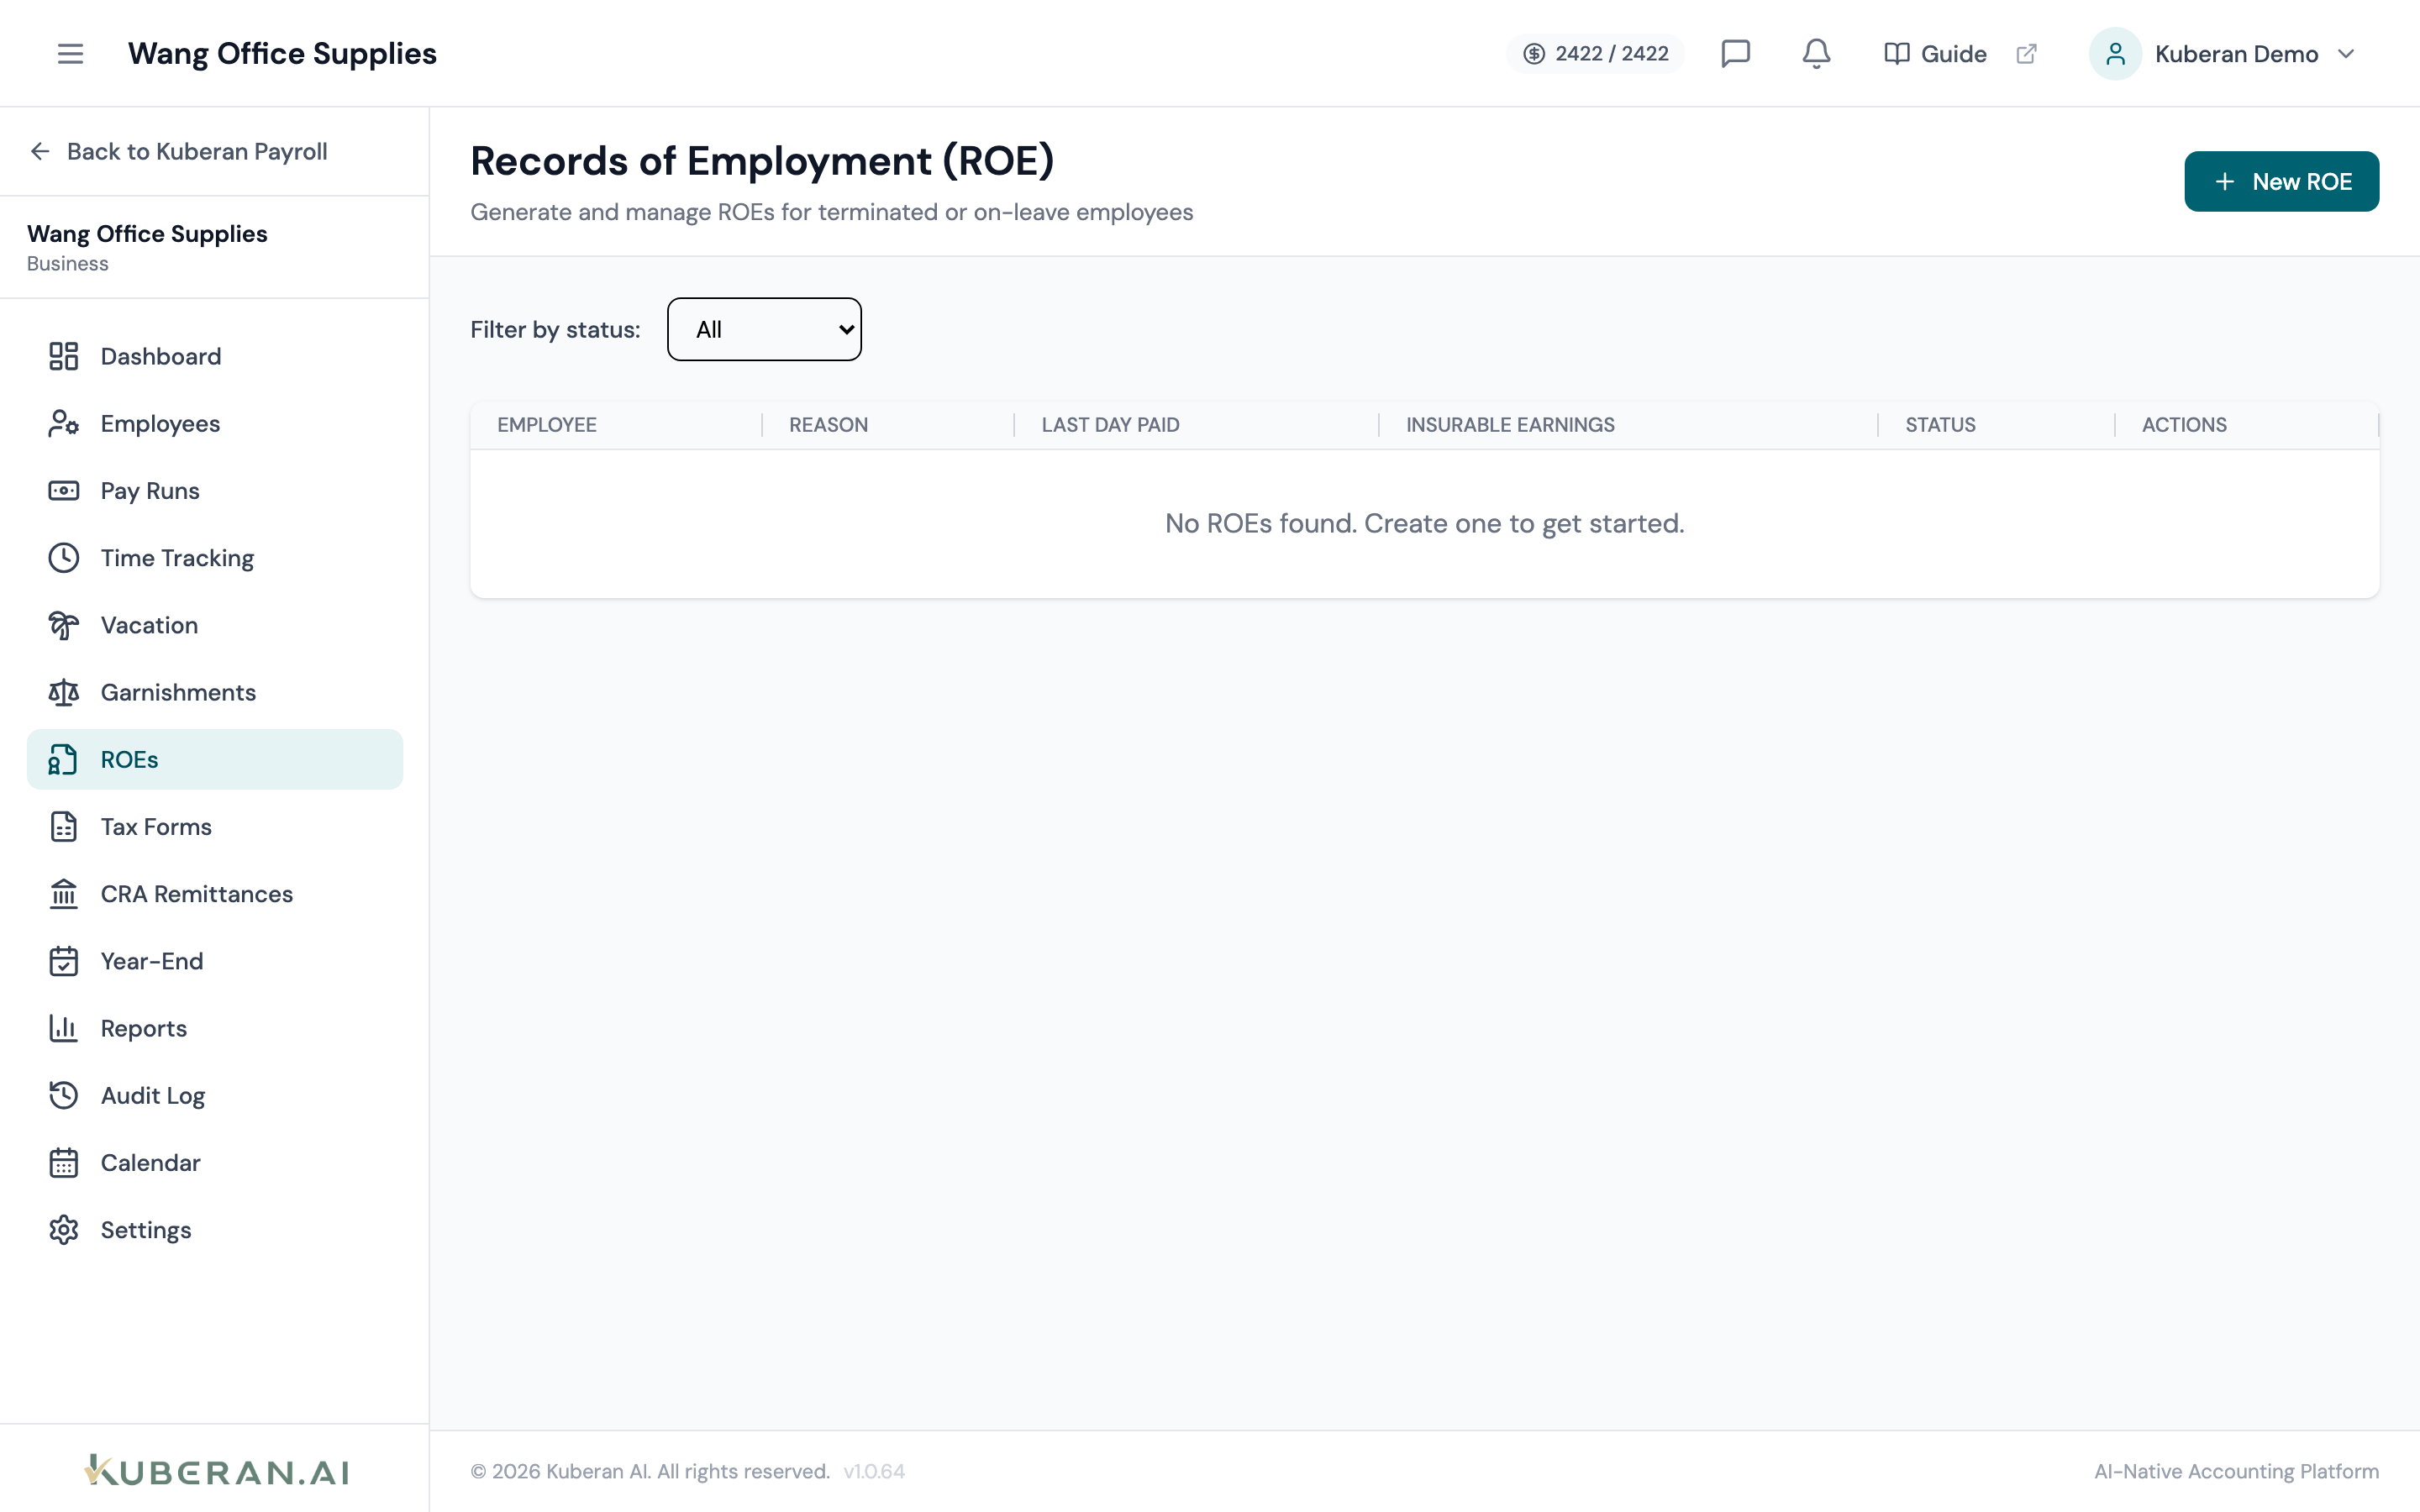Viewport: 2420px width, 1512px height.
Task: Click the Settings gear icon
Action: click(x=64, y=1229)
